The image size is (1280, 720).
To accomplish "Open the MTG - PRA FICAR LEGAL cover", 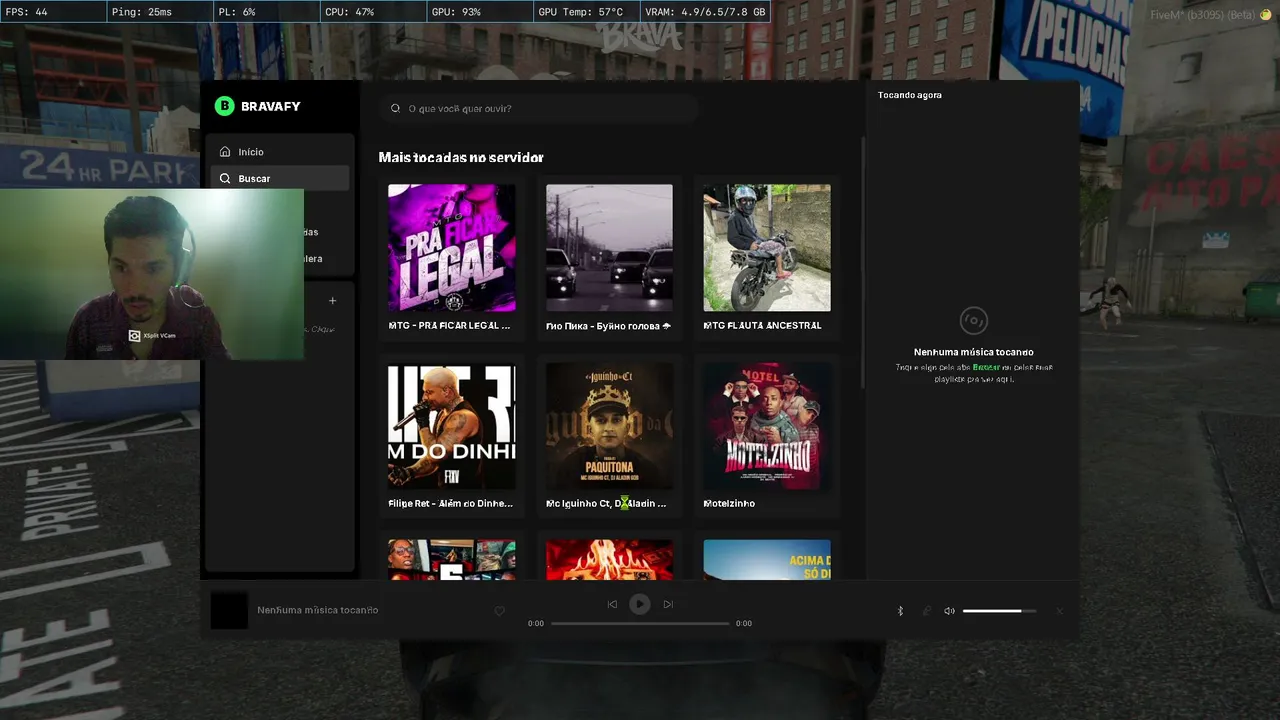I will (x=452, y=248).
